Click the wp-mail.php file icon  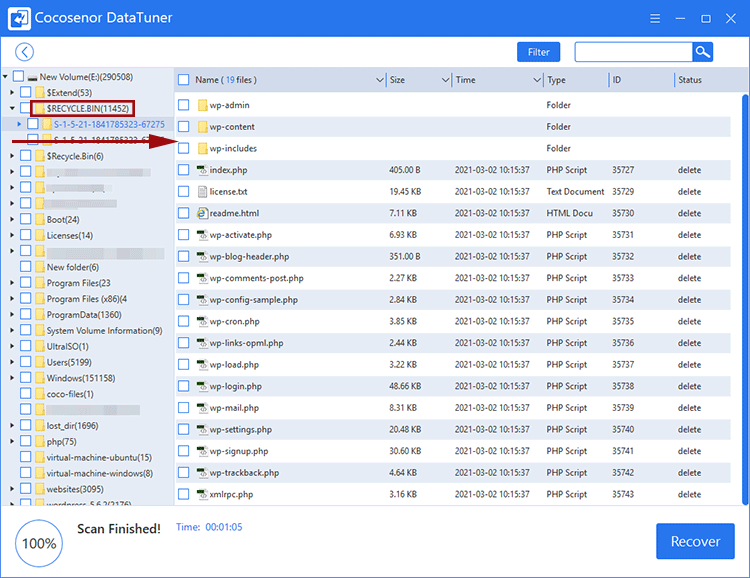coord(202,408)
